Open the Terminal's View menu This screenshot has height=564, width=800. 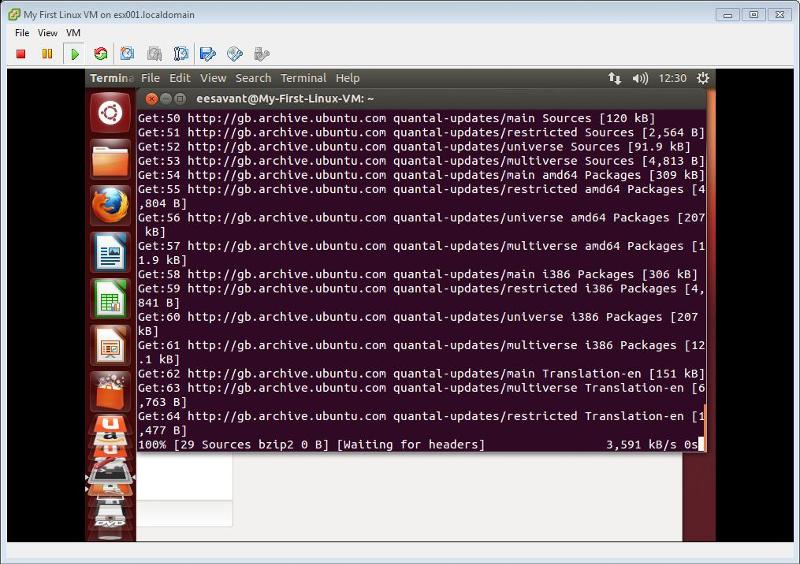(x=213, y=78)
